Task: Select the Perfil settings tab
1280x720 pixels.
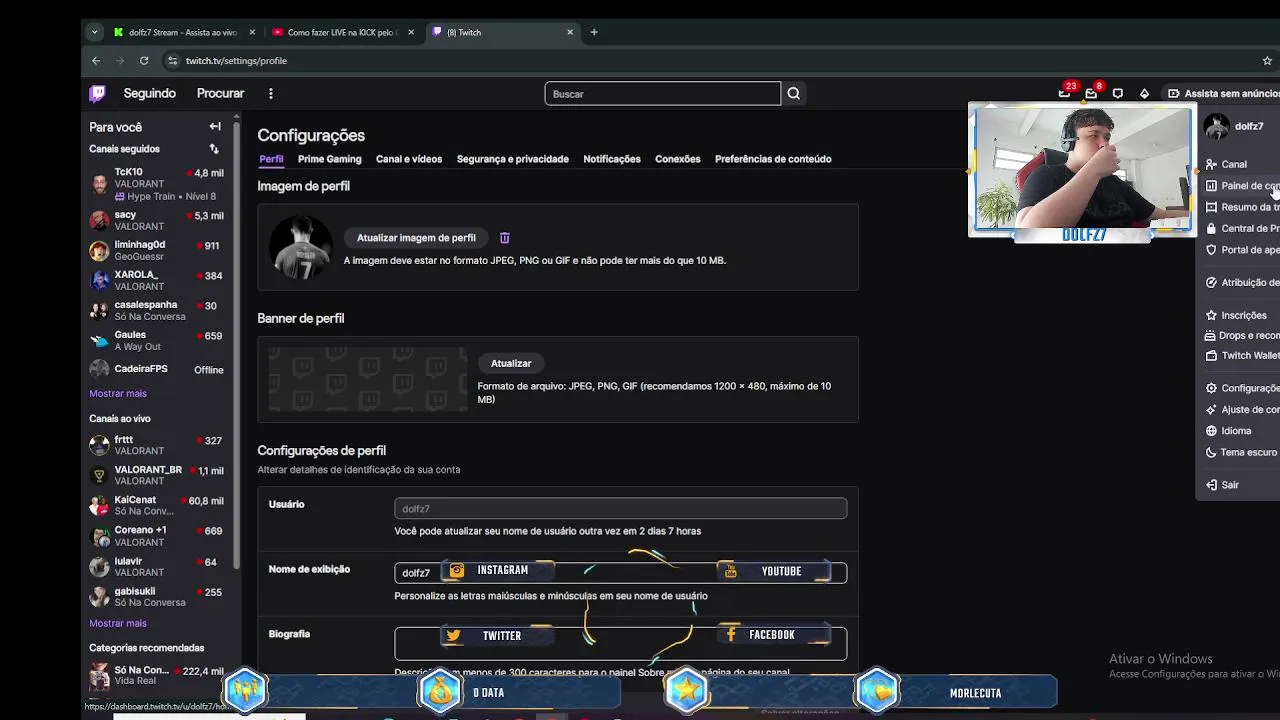Action: tap(271, 159)
